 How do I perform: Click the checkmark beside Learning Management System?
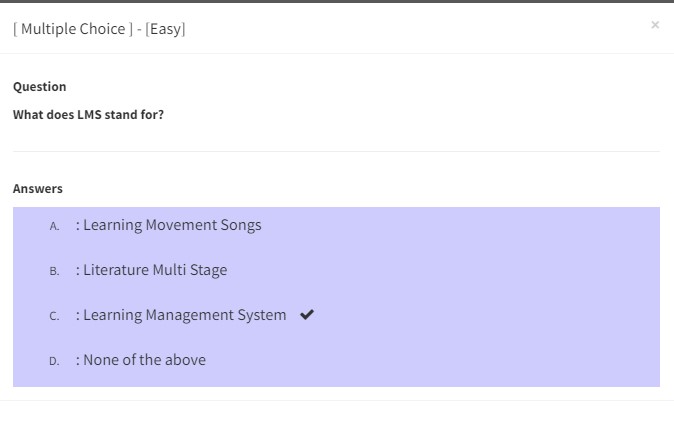(x=307, y=315)
